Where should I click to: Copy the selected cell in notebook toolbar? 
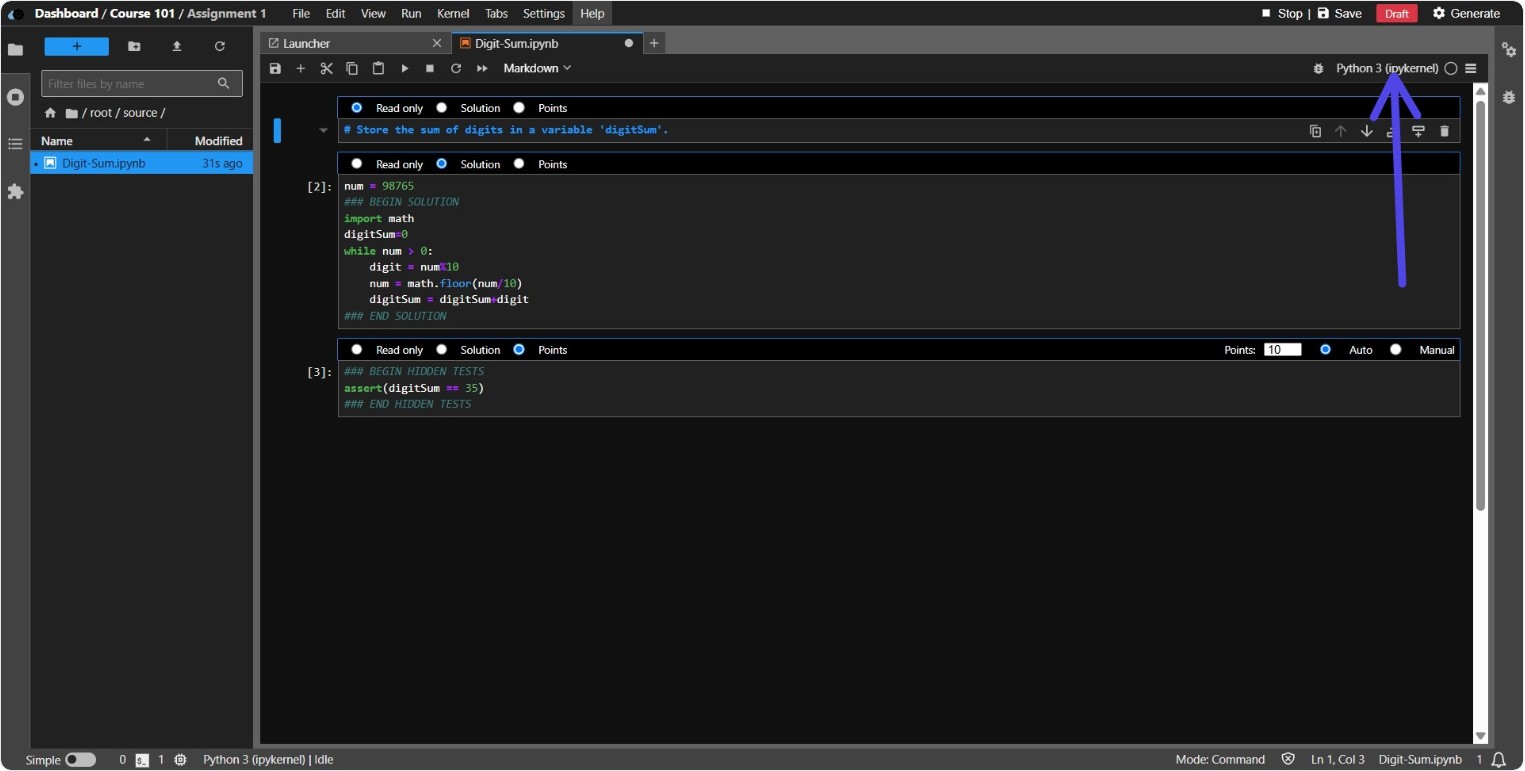pos(352,68)
